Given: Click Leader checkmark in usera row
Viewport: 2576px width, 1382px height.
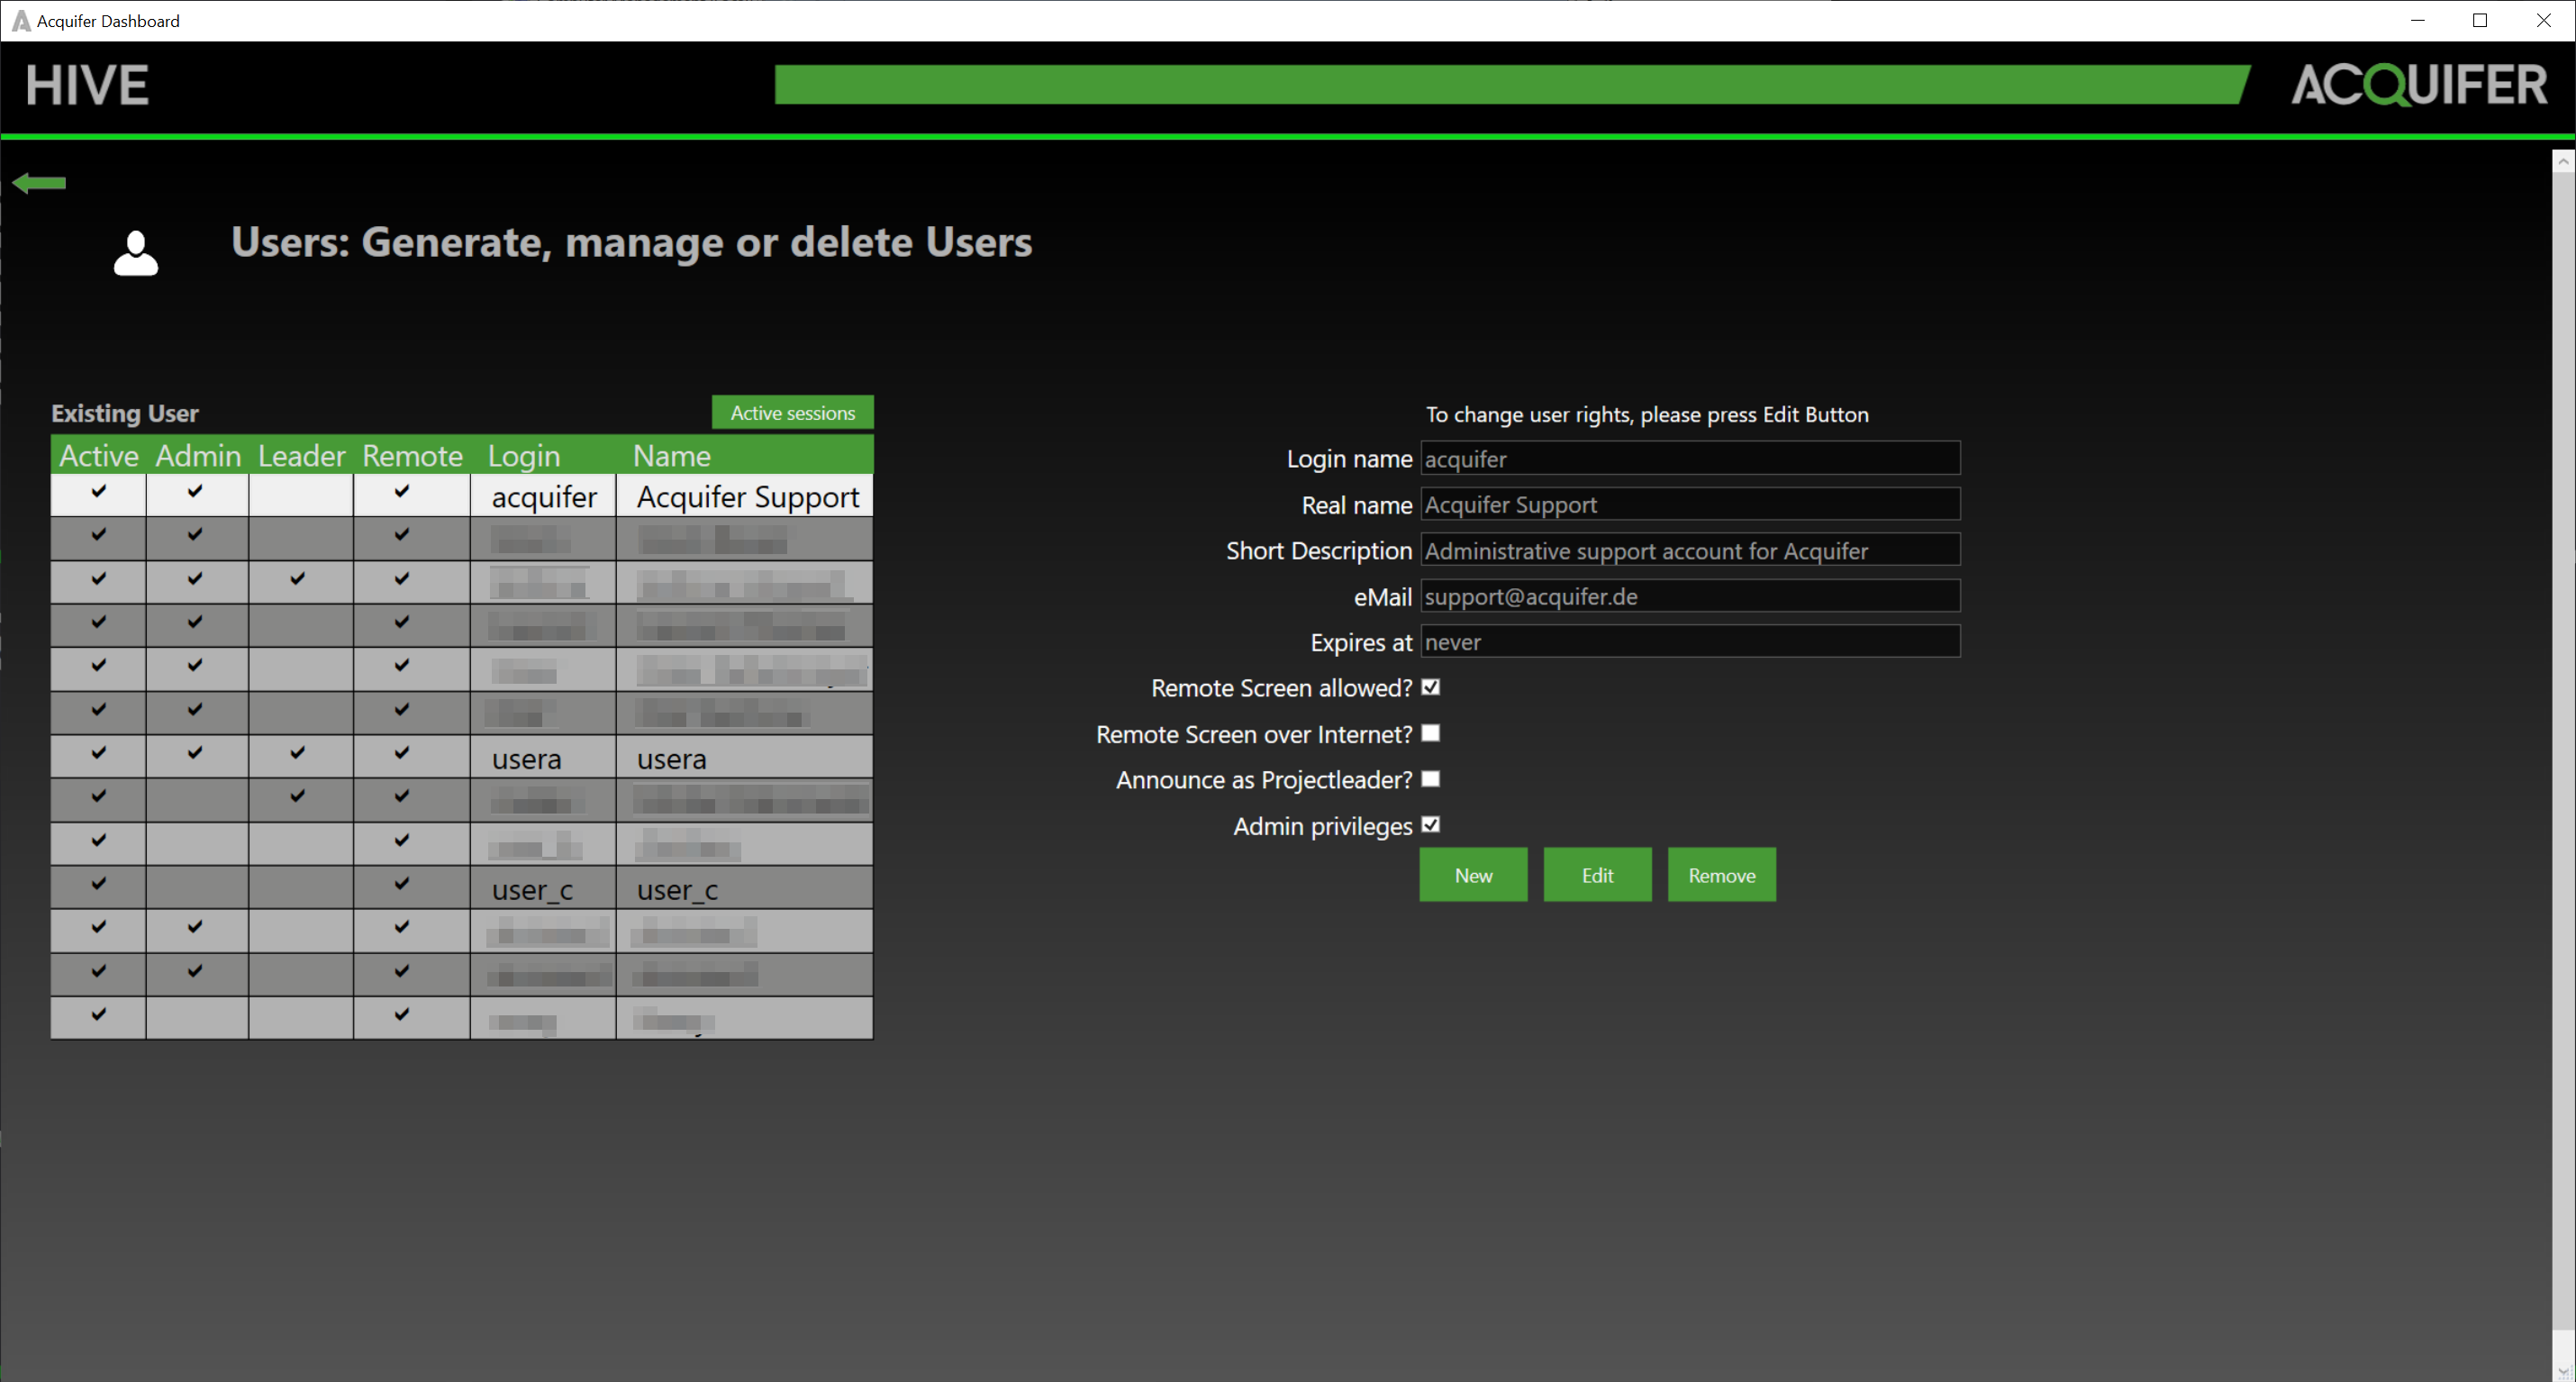Looking at the screenshot, I should coord(297,752).
